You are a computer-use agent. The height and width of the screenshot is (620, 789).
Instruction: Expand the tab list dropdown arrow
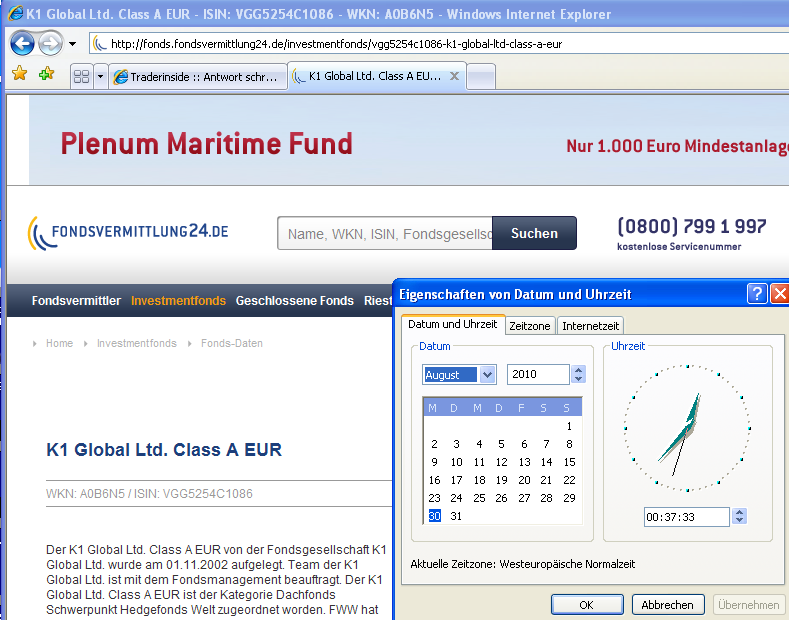coord(100,76)
